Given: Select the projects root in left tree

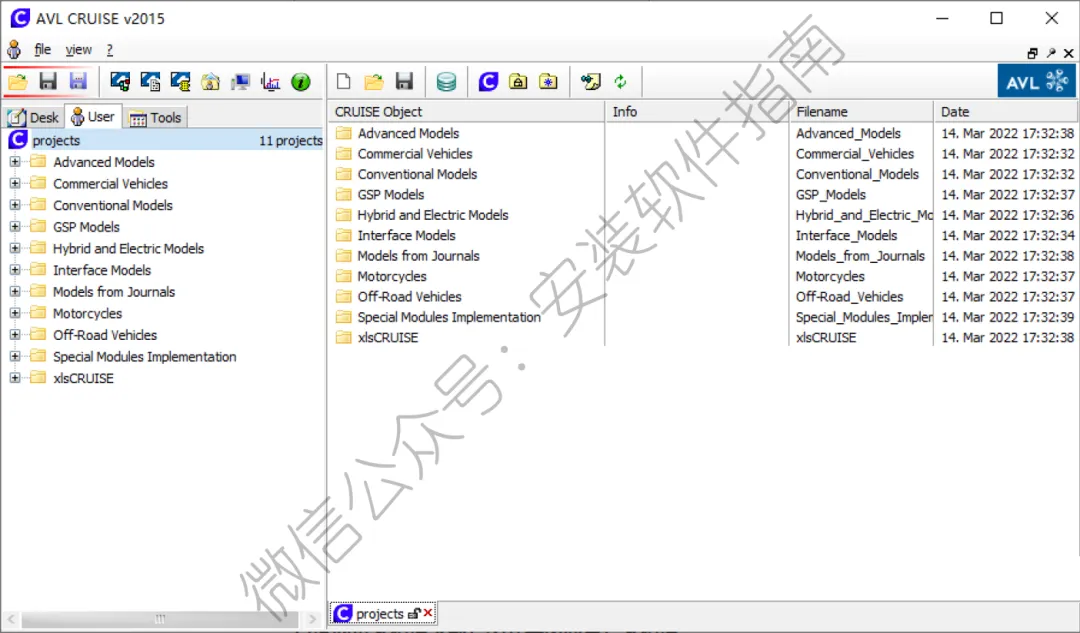Looking at the screenshot, I should click(x=165, y=140).
